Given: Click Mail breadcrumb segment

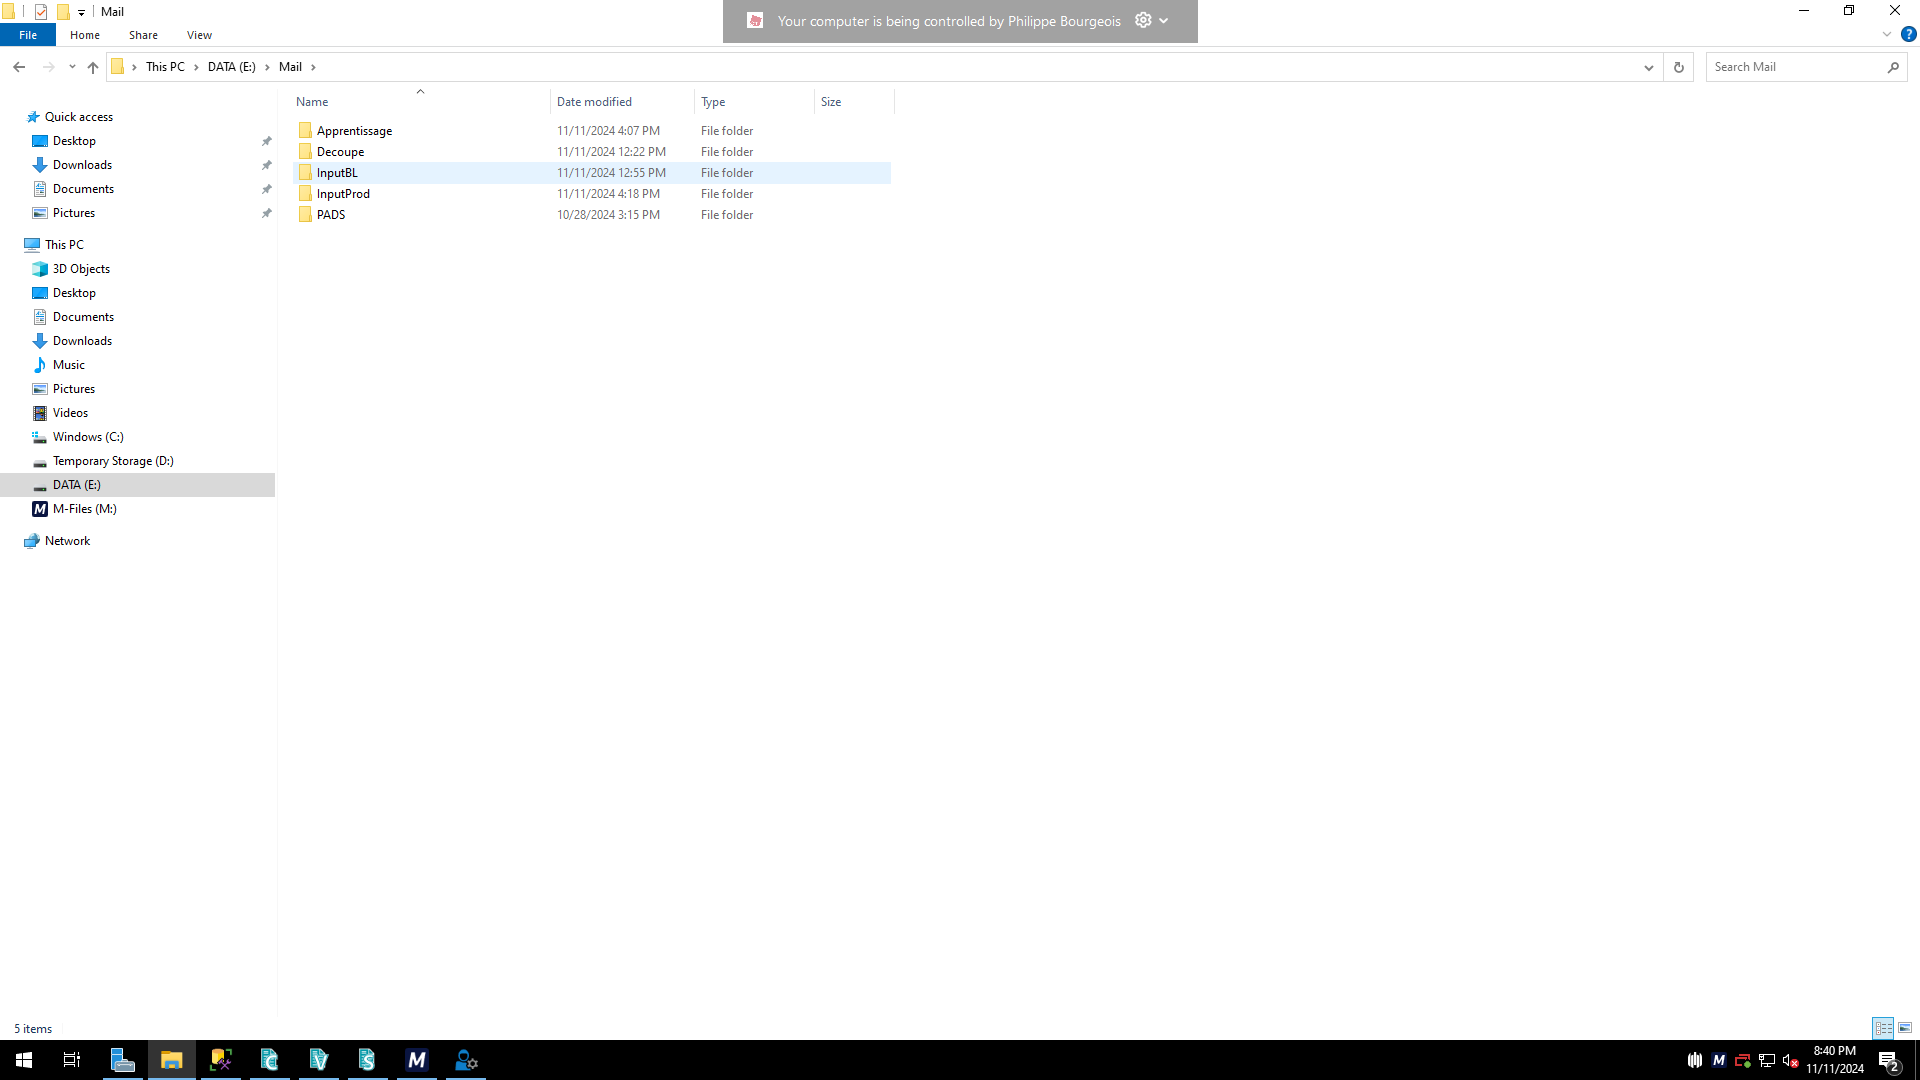Looking at the screenshot, I should (x=290, y=67).
